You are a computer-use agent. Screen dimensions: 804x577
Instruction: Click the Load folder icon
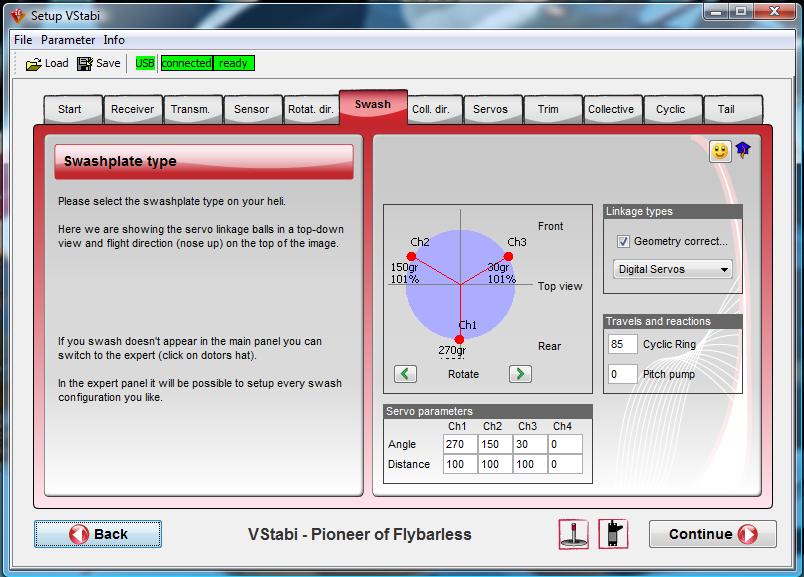[34, 64]
